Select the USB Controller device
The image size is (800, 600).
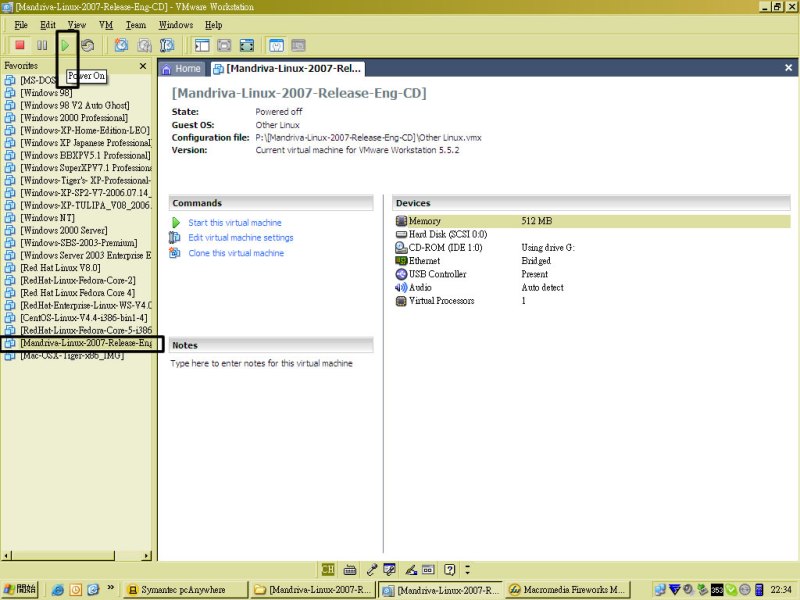click(592, 274)
